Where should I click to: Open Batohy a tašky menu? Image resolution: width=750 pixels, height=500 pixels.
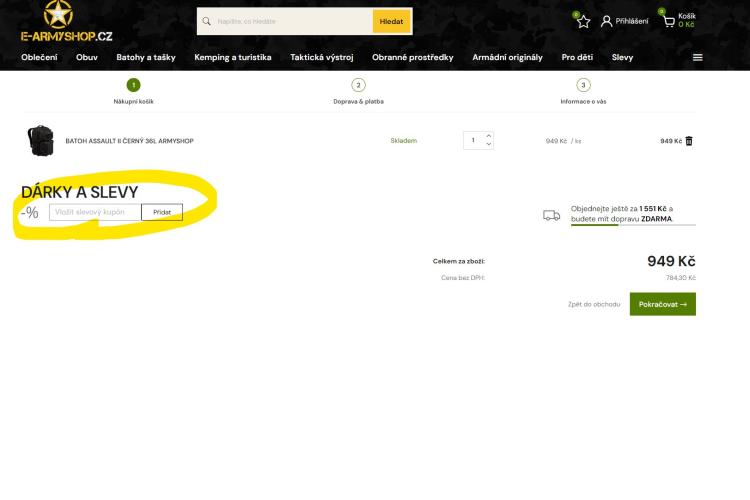tap(146, 57)
